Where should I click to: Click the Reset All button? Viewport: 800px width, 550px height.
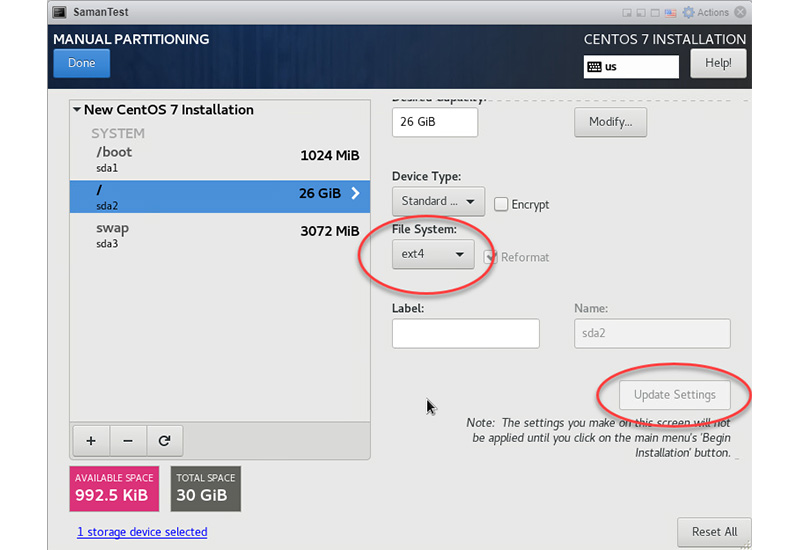click(714, 532)
